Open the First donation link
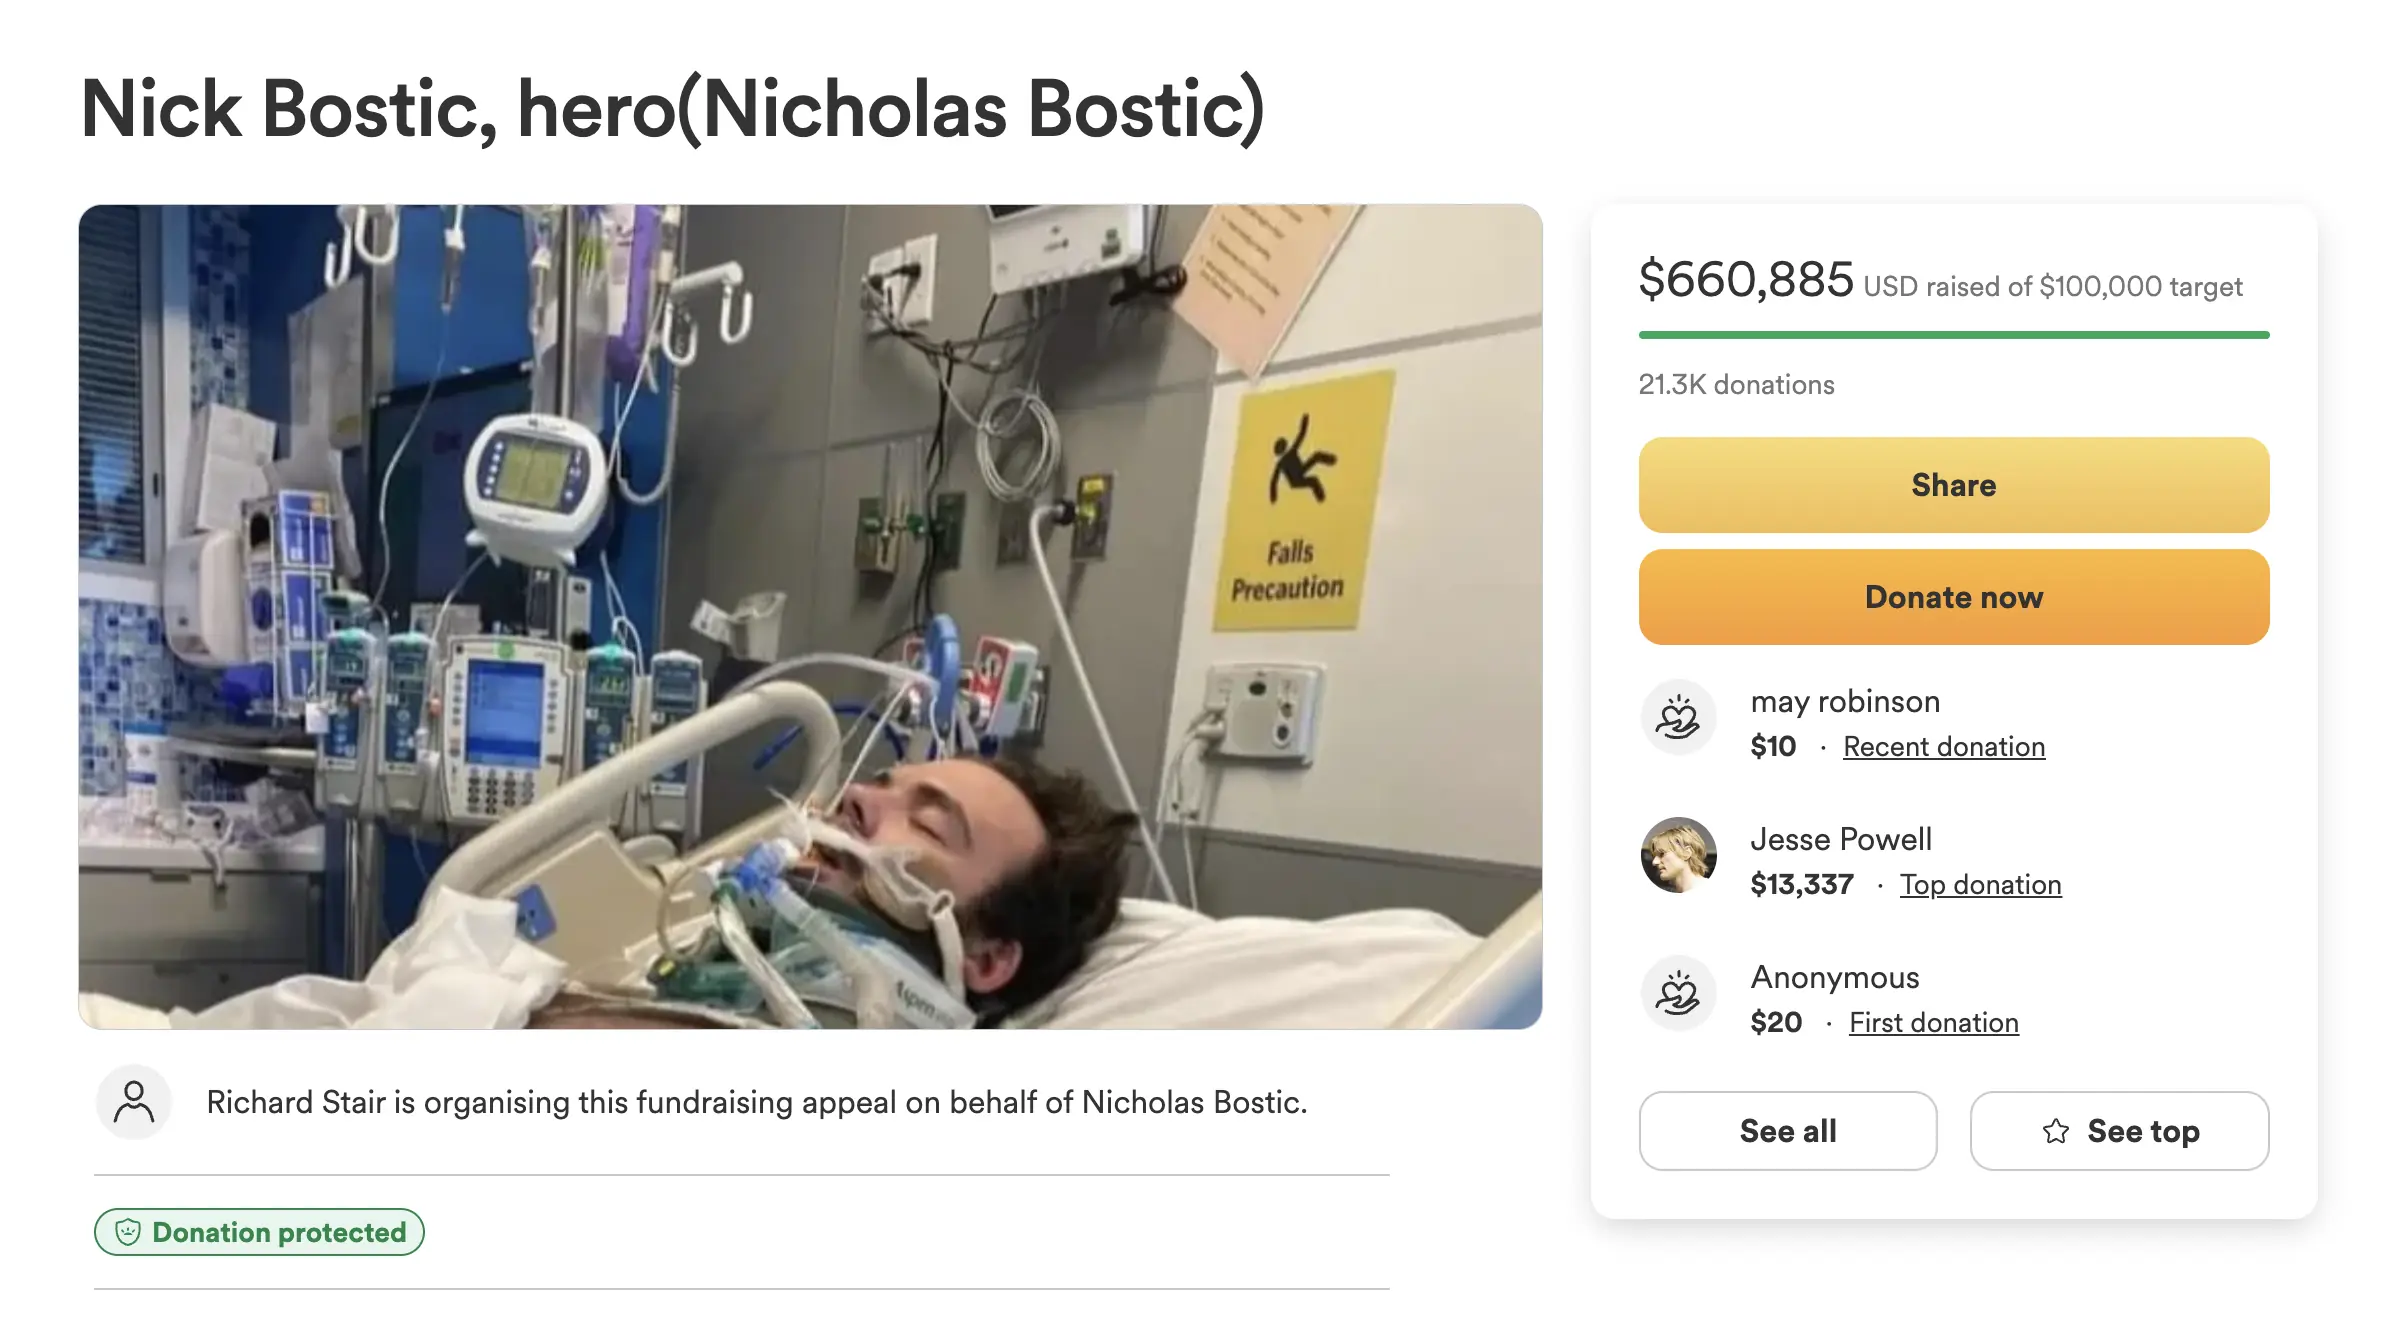Image resolution: width=2396 pixels, height=1338 pixels. click(x=1933, y=1023)
